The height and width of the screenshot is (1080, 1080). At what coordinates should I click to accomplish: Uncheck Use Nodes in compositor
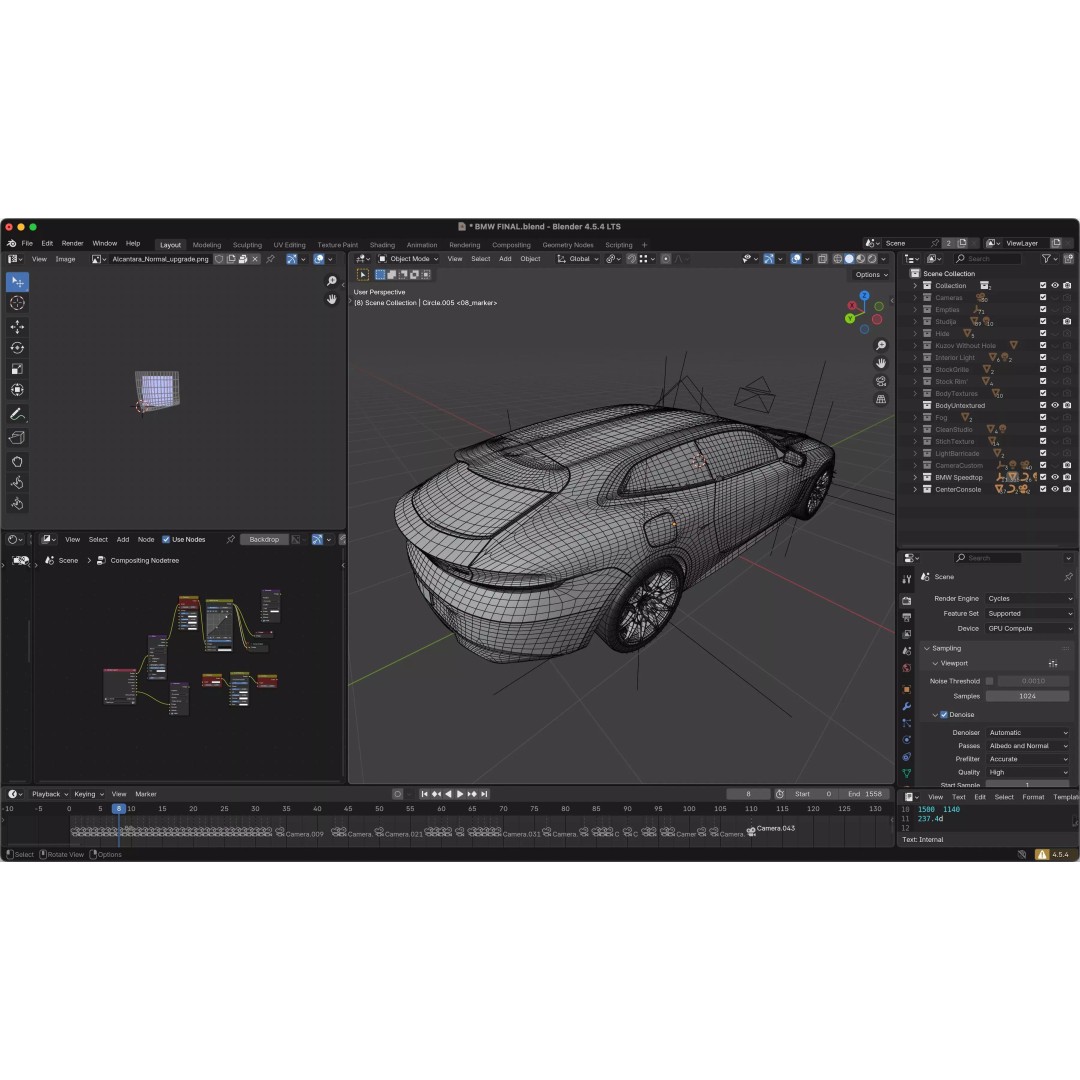click(x=166, y=539)
